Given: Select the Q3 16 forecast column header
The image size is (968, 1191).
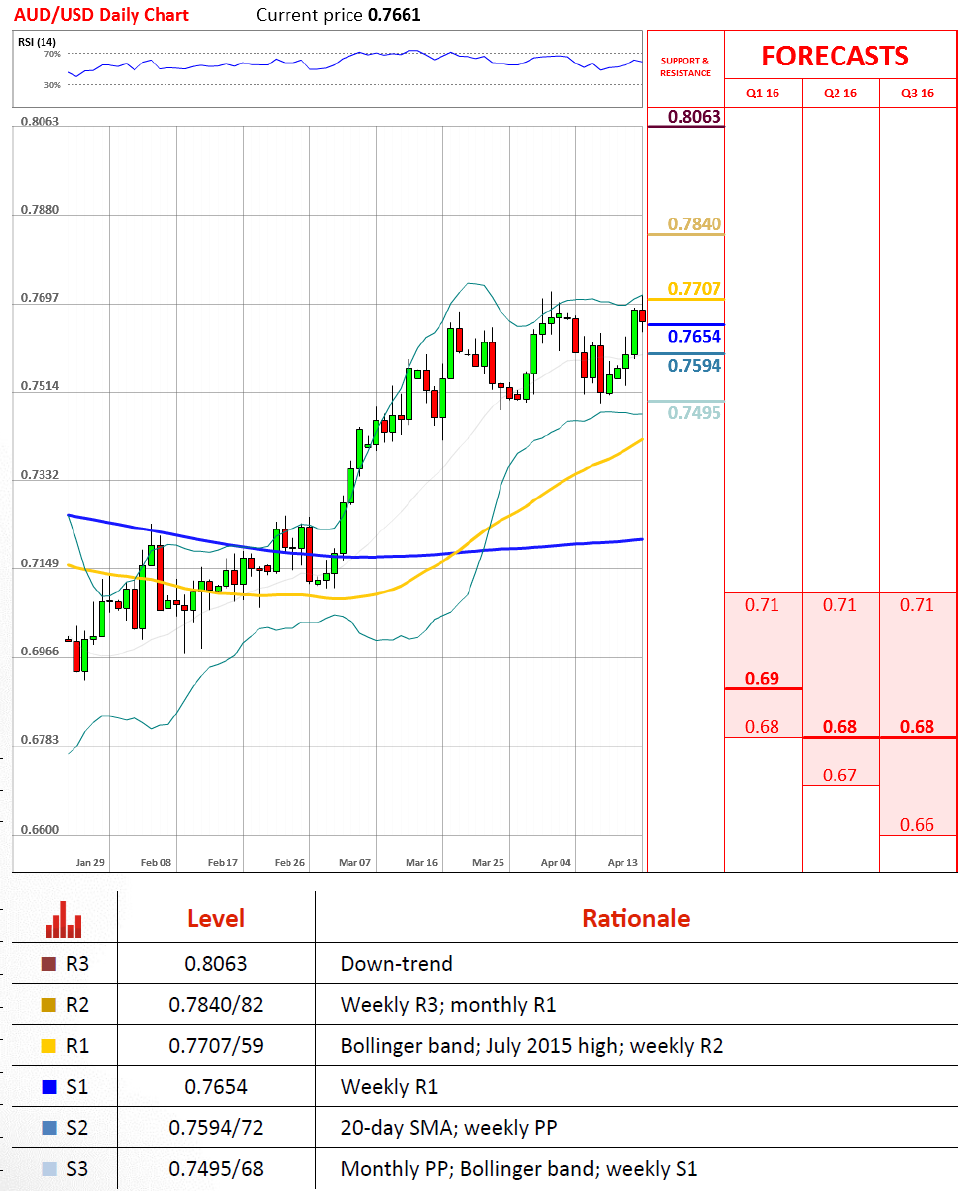Looking at the screenshot, I should tap(917, 93).
